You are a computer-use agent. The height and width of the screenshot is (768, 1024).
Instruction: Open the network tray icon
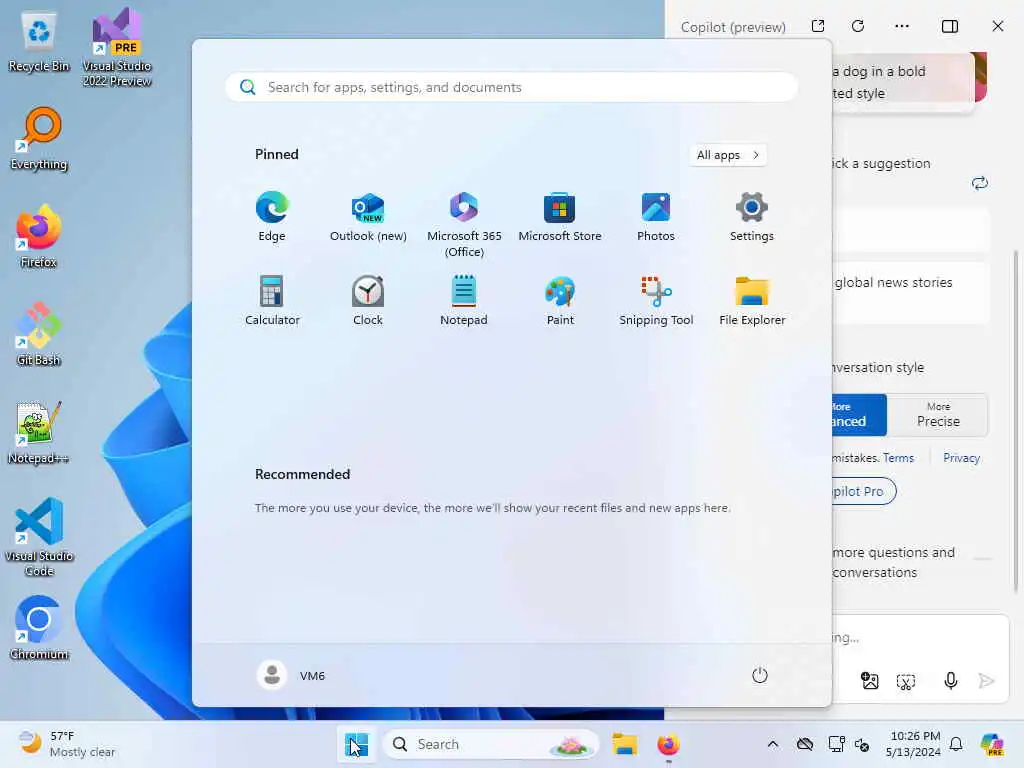pyautogui.click(x=836, y=744)
